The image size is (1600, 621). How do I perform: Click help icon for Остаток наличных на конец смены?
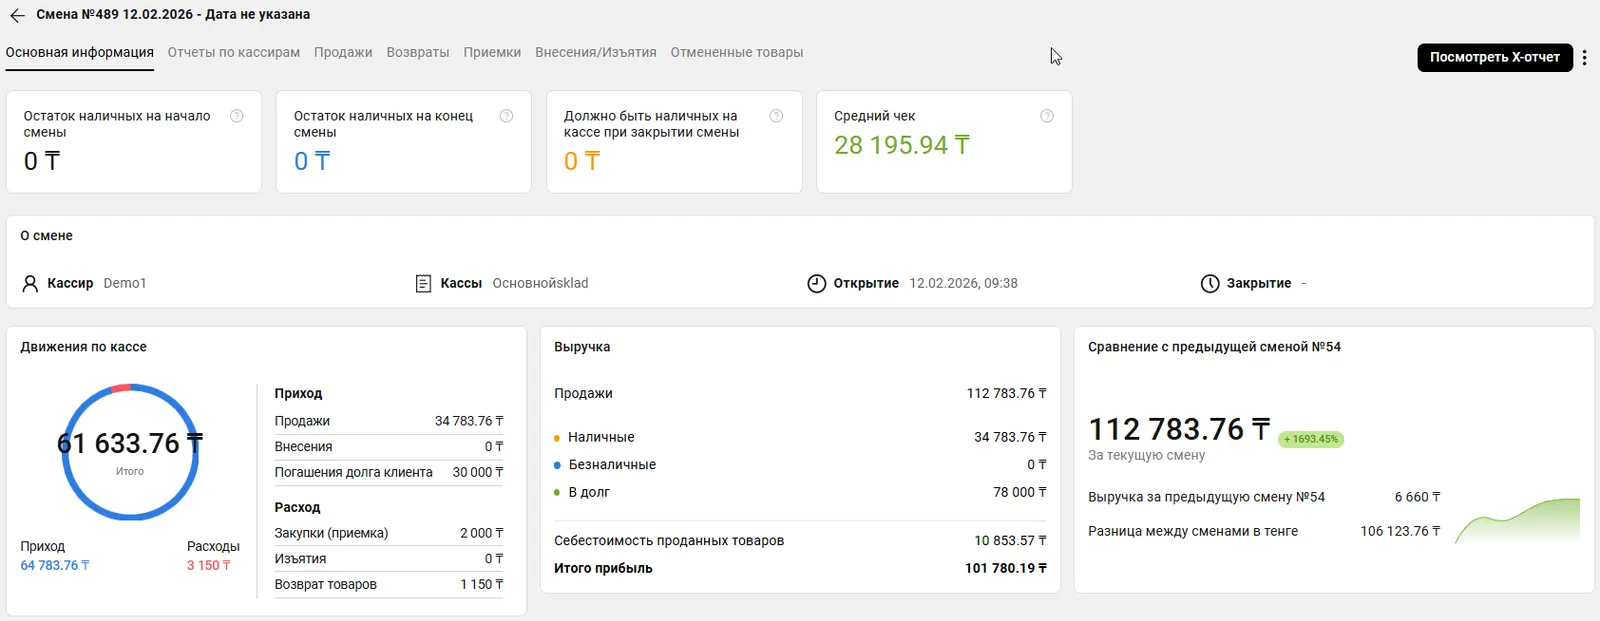click(x=507, y=116)
